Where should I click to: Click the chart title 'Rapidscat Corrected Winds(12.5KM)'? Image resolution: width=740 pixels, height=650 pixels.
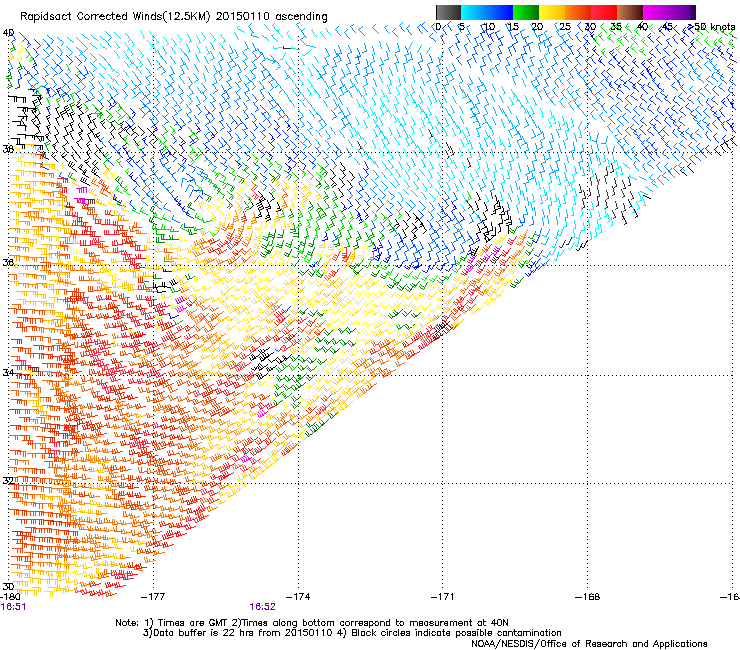coord(115,17)
